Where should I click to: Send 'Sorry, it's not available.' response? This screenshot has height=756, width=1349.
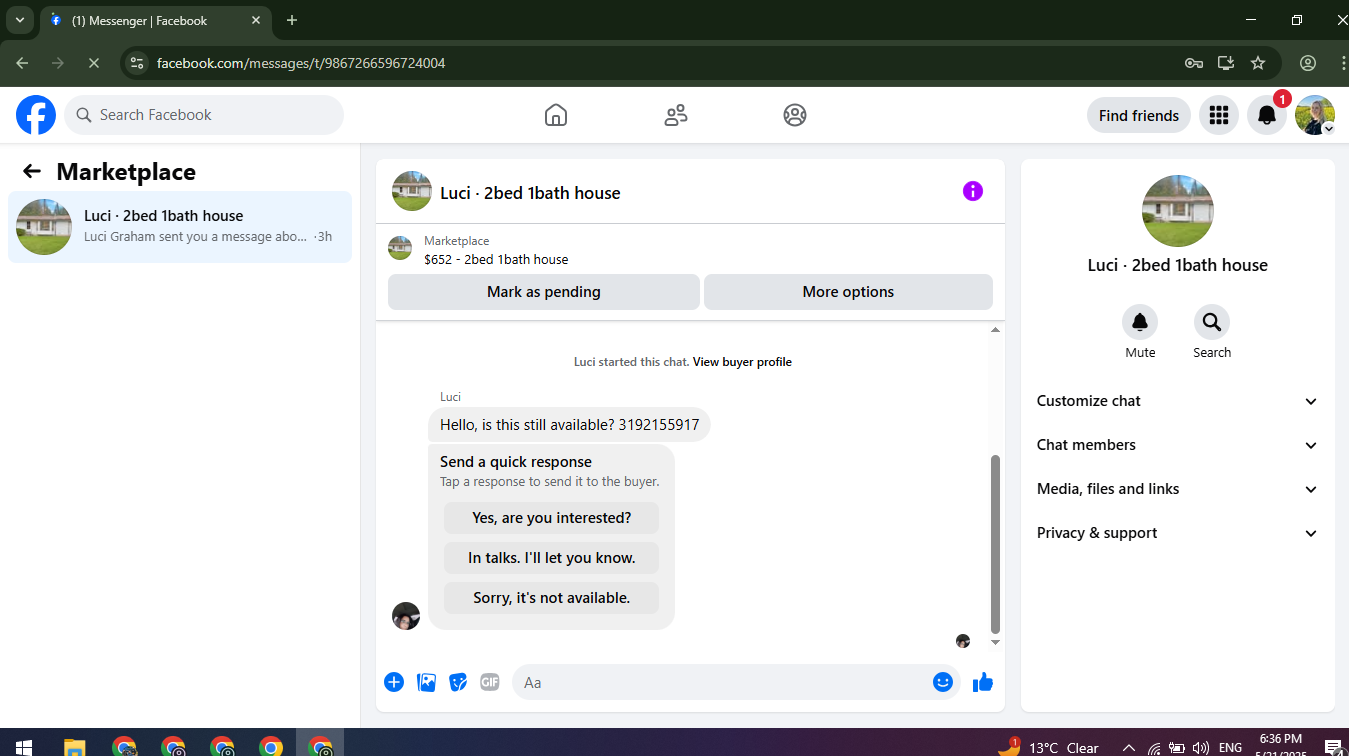point(551,598)
